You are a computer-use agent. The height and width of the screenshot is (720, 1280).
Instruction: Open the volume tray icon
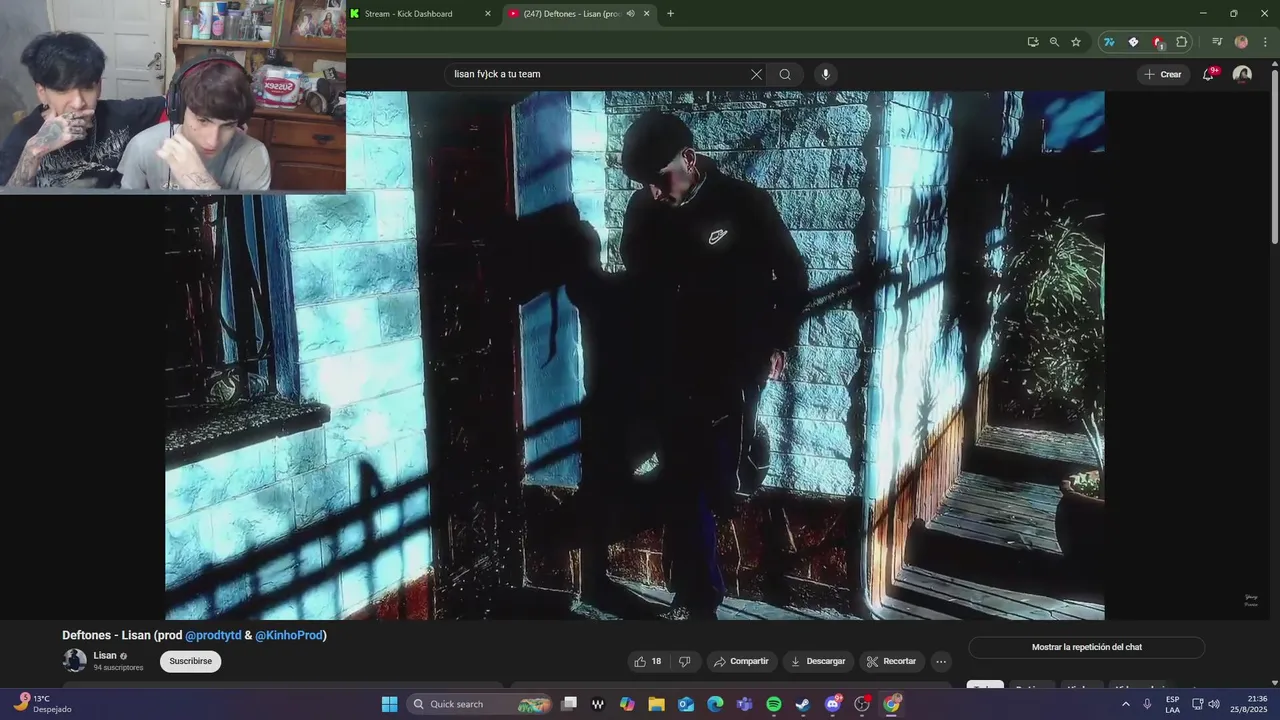[x=1214, y=704]
